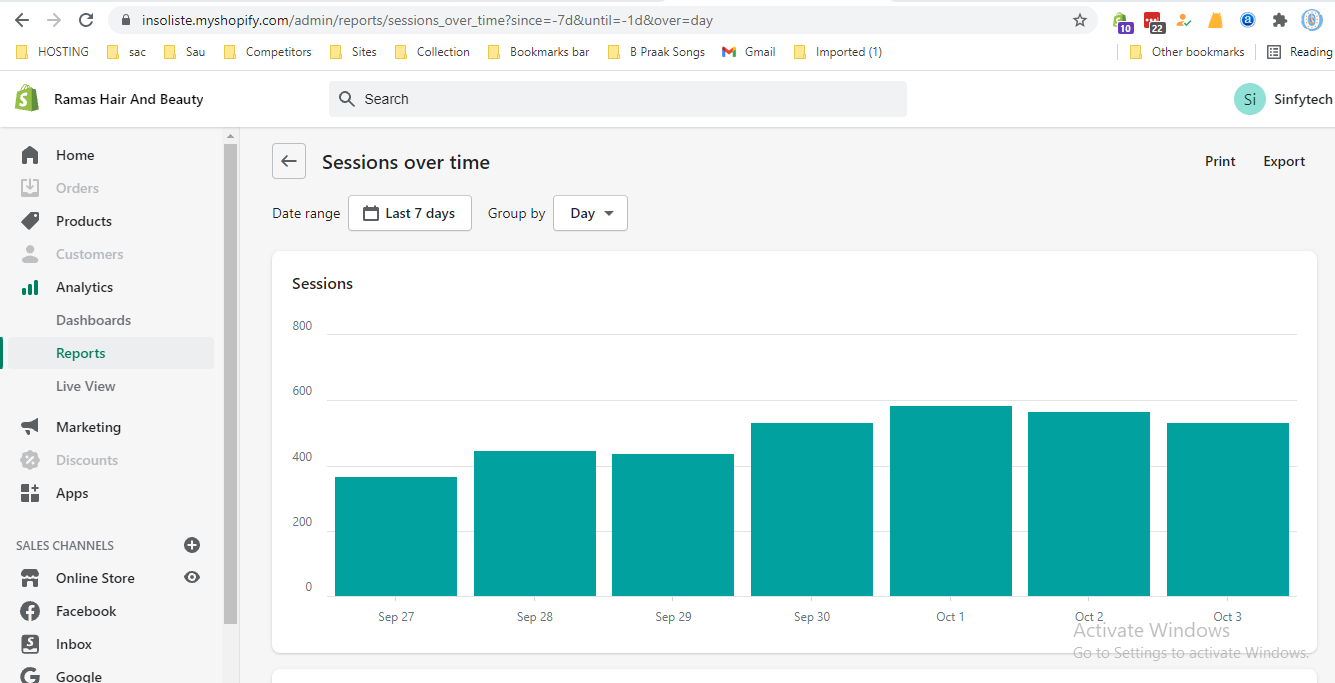Add a sales channel plus icon
The width and height of the screenshot is (1335, 683).
[192, 545]
